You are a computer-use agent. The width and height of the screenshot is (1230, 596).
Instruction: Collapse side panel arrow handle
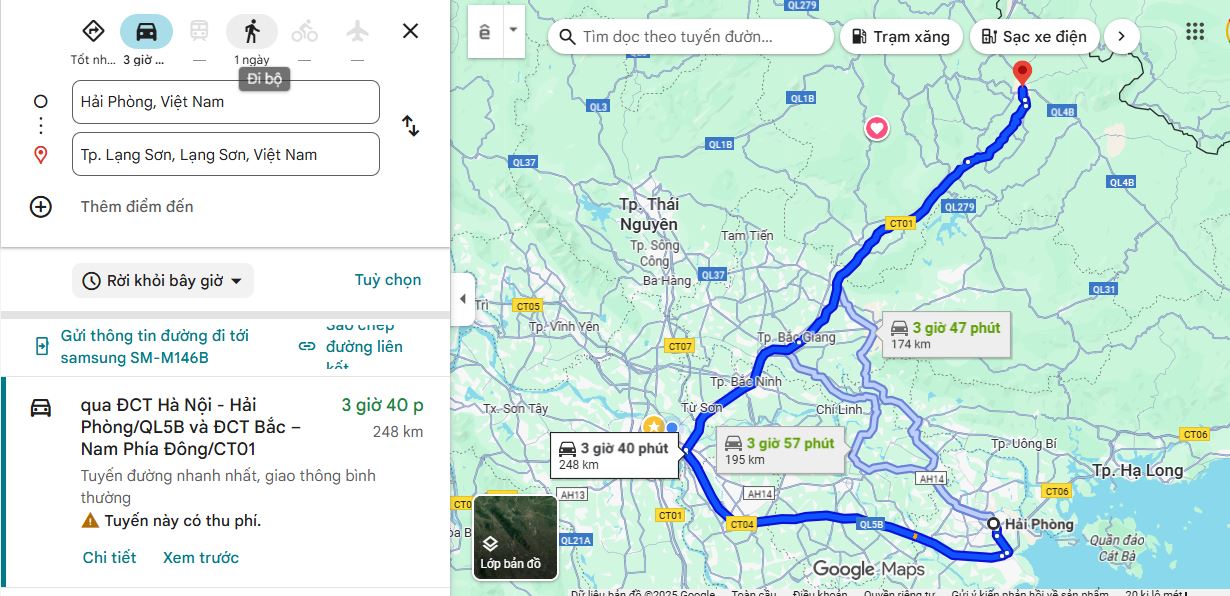pyautogui.click(x=462, y=299)
